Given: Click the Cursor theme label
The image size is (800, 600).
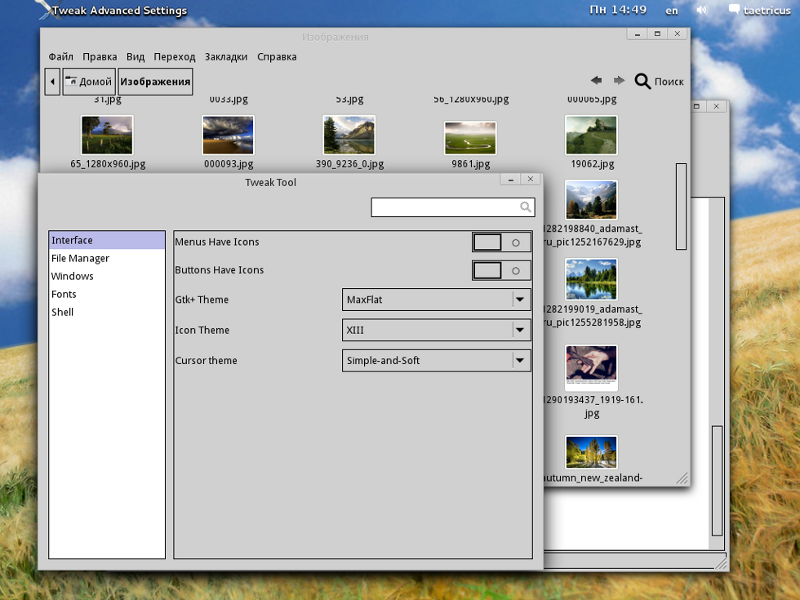Looking at the screenshot, I should [206, 360].
